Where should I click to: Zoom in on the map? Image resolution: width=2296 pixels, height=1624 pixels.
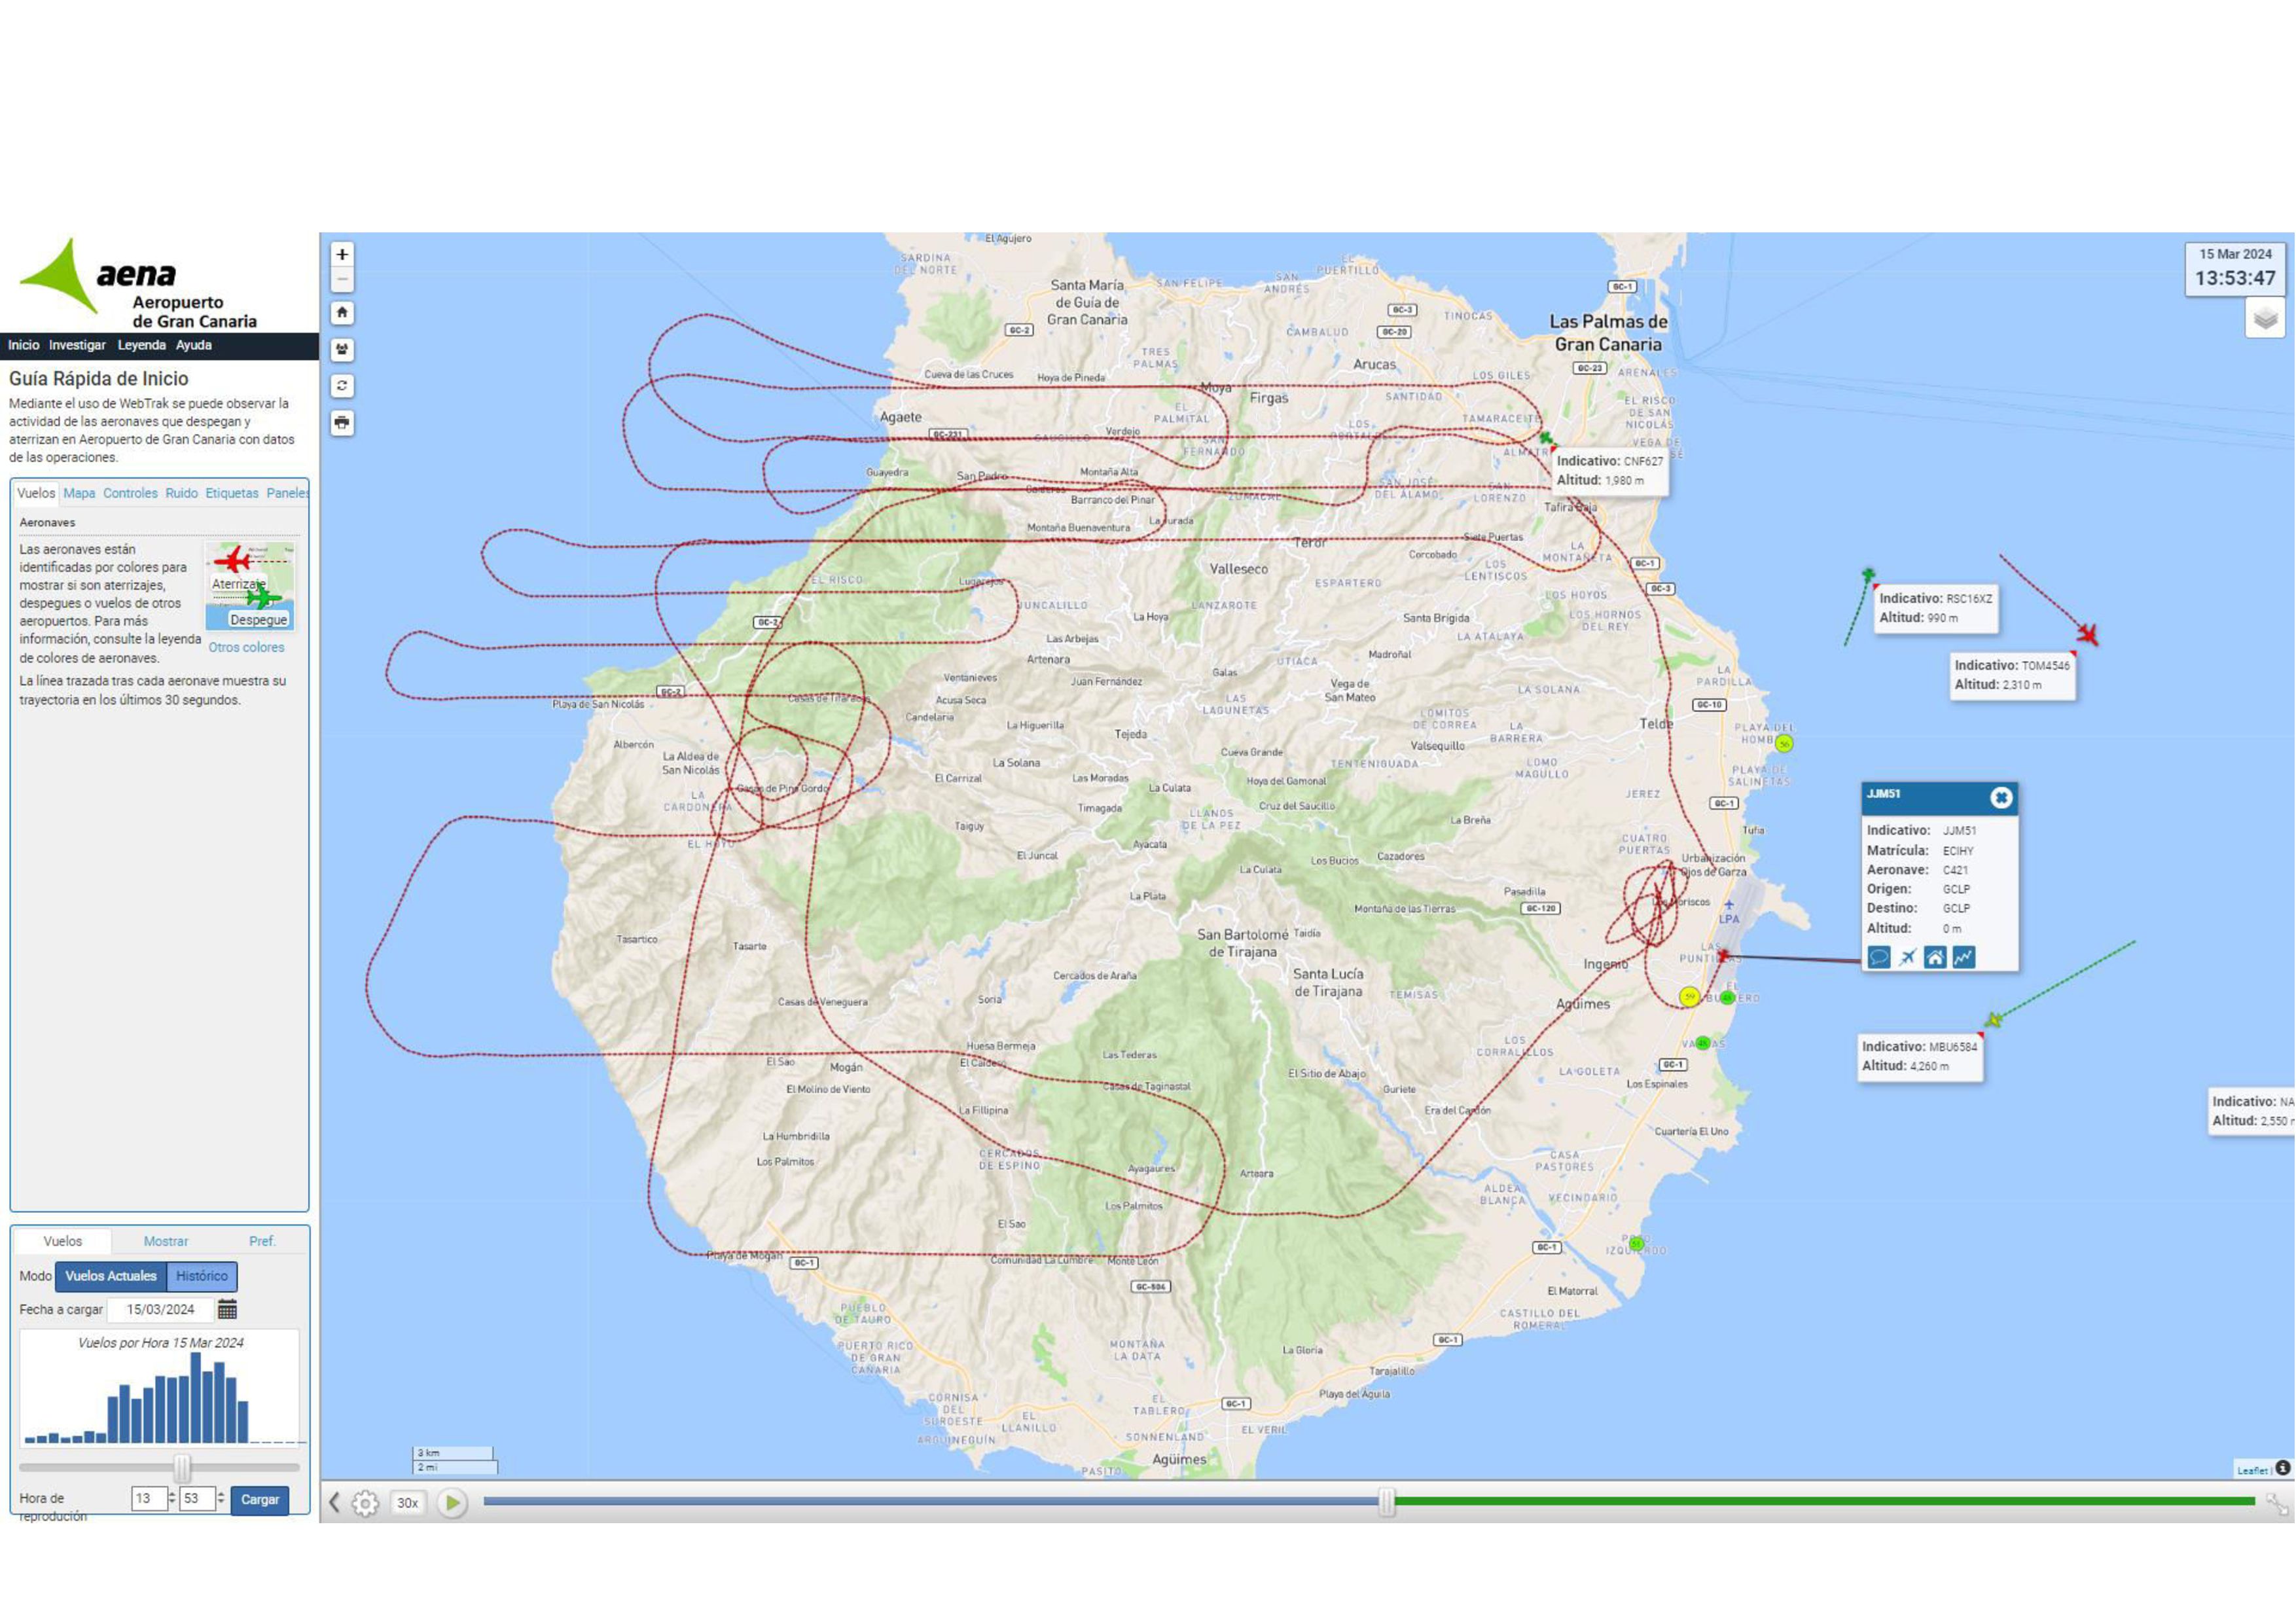click(342, 254)
